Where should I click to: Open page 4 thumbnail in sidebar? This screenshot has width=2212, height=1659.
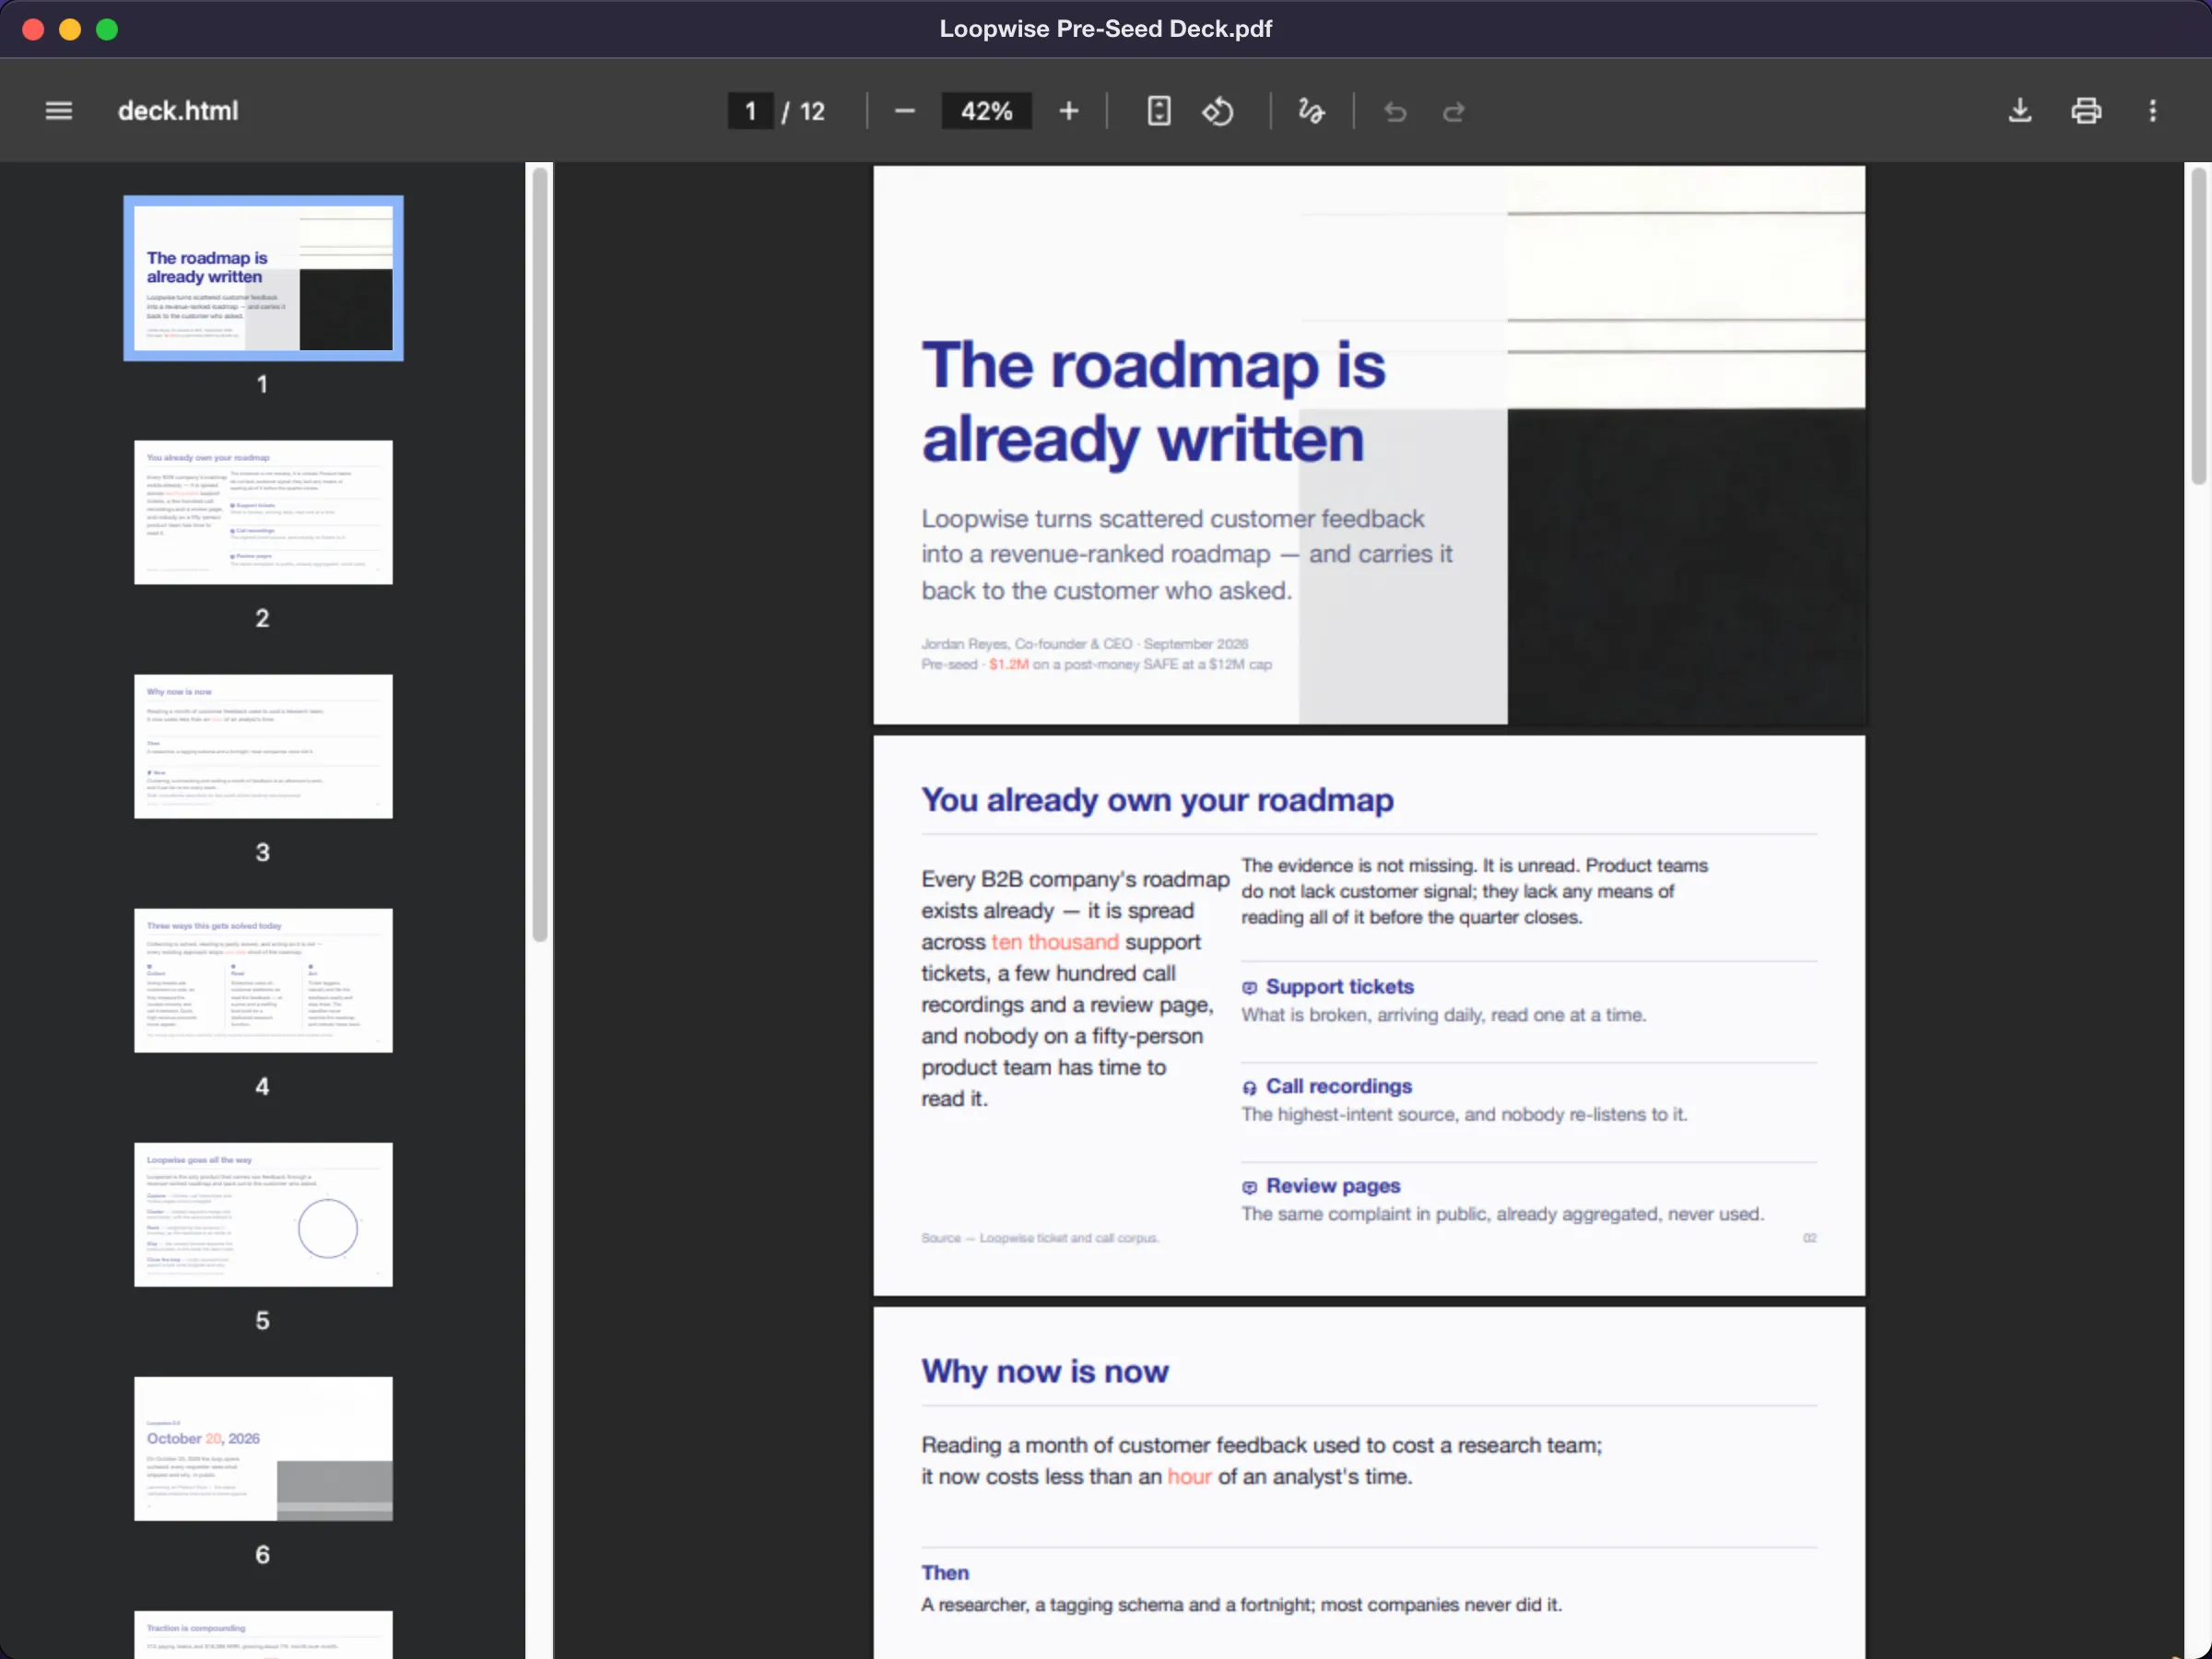(263, 980)
